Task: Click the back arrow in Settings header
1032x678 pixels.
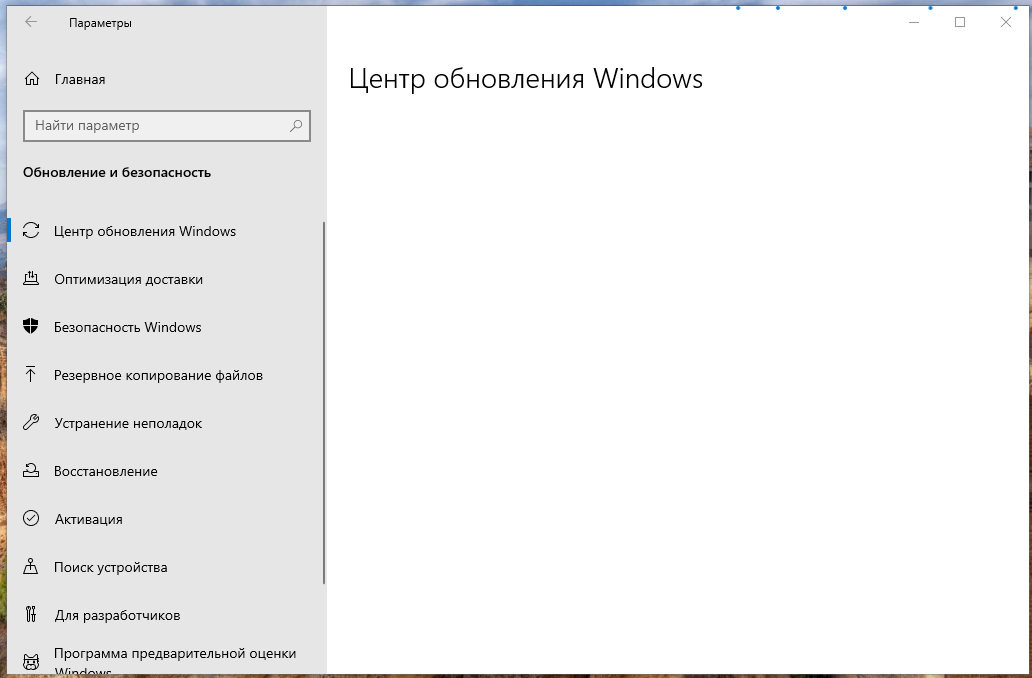Action: point(31,22)
